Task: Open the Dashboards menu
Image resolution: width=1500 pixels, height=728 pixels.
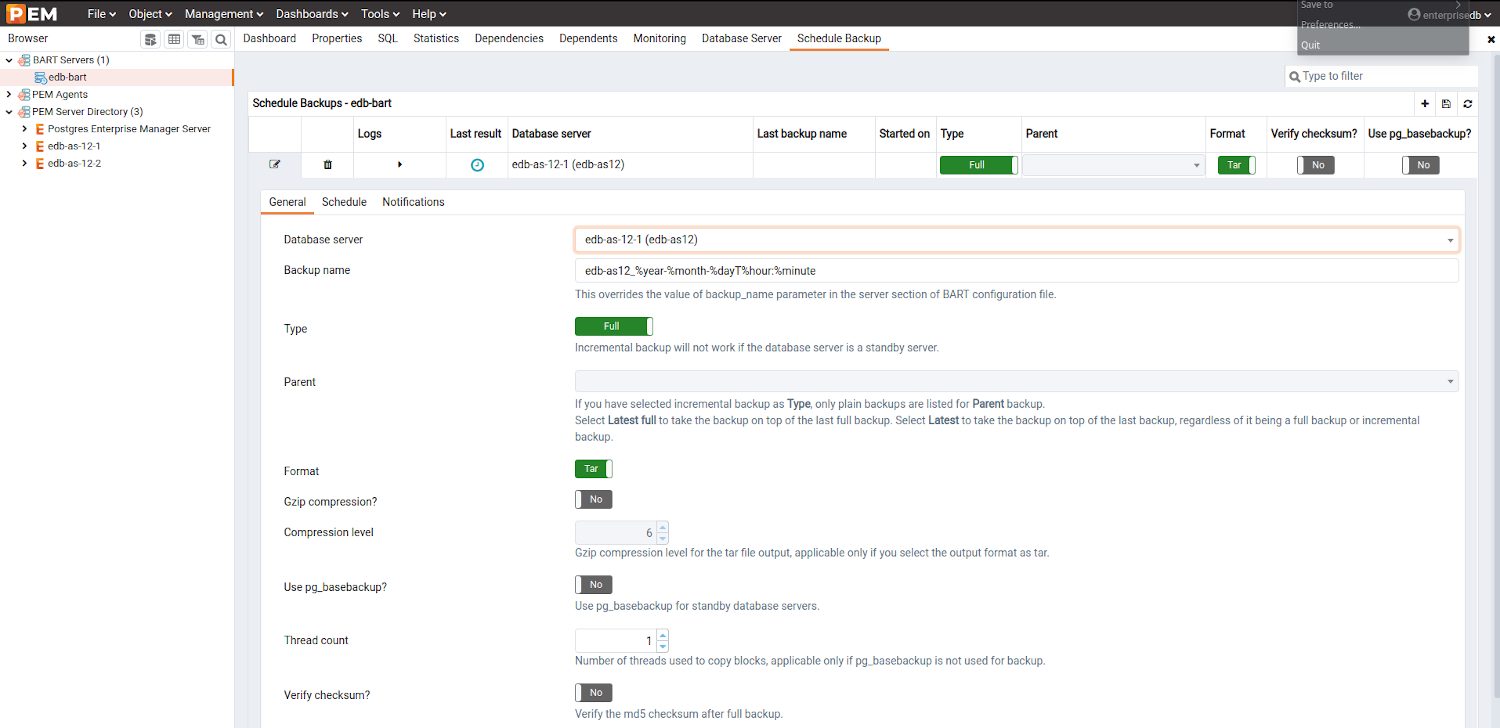Action: (312, 14)
